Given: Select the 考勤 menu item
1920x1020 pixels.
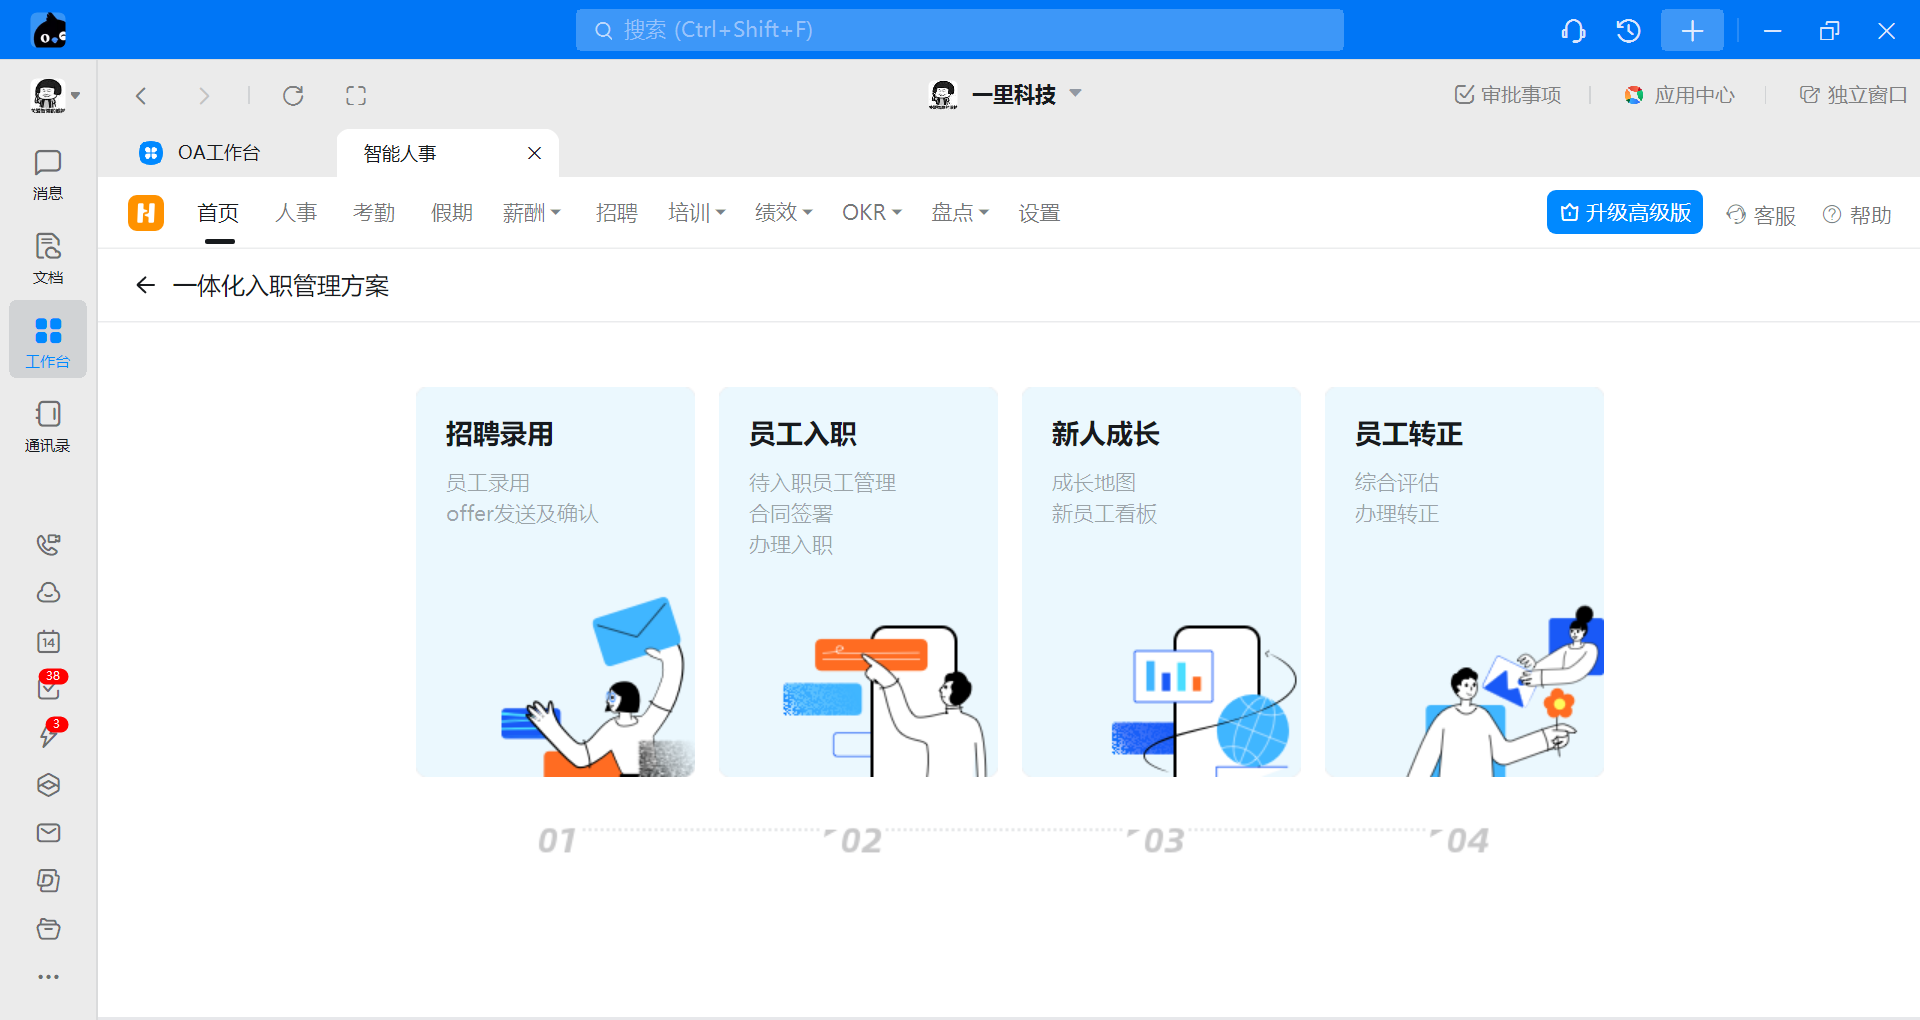Looking at the screenshot, I should (374, 213).
